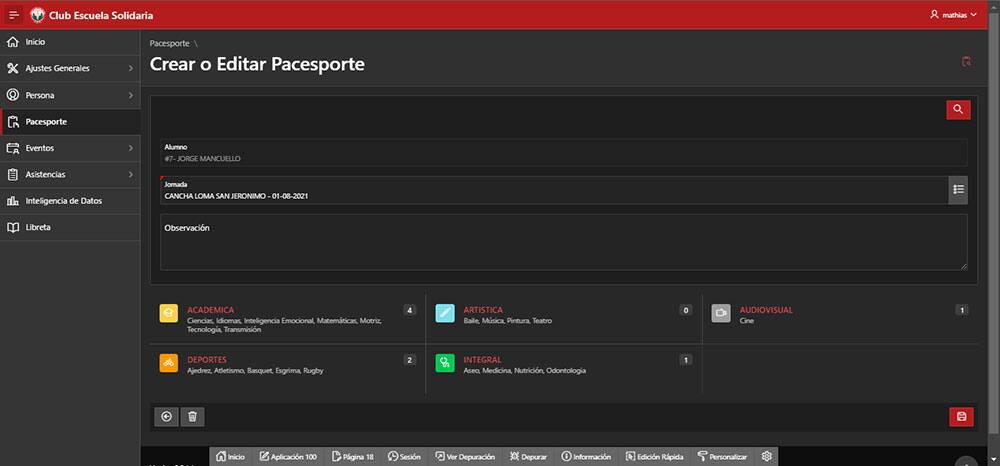Click the Edición Rápida developer toolbar button

655,456
